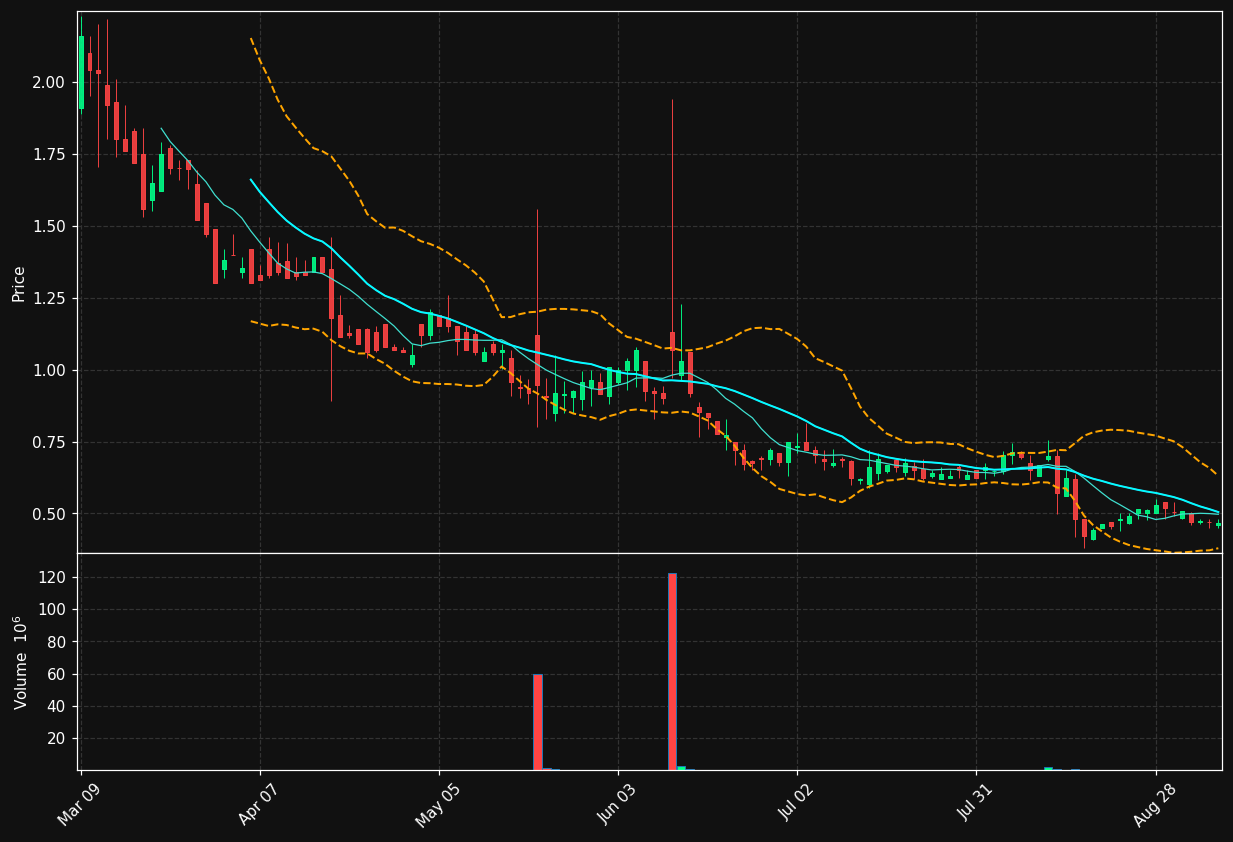Click the 80 volume axis label
This screenshot has width=1233, height=842.
pos(57,642)
